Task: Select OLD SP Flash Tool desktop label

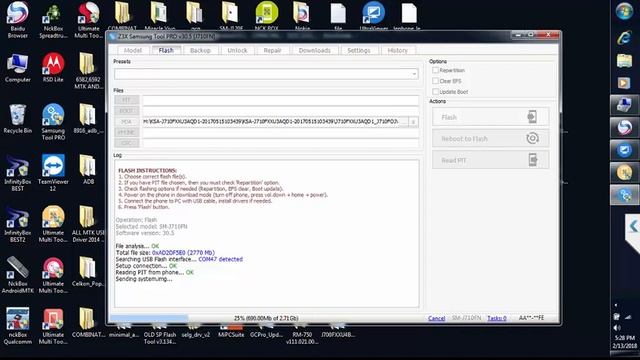Action: (160, 338)
